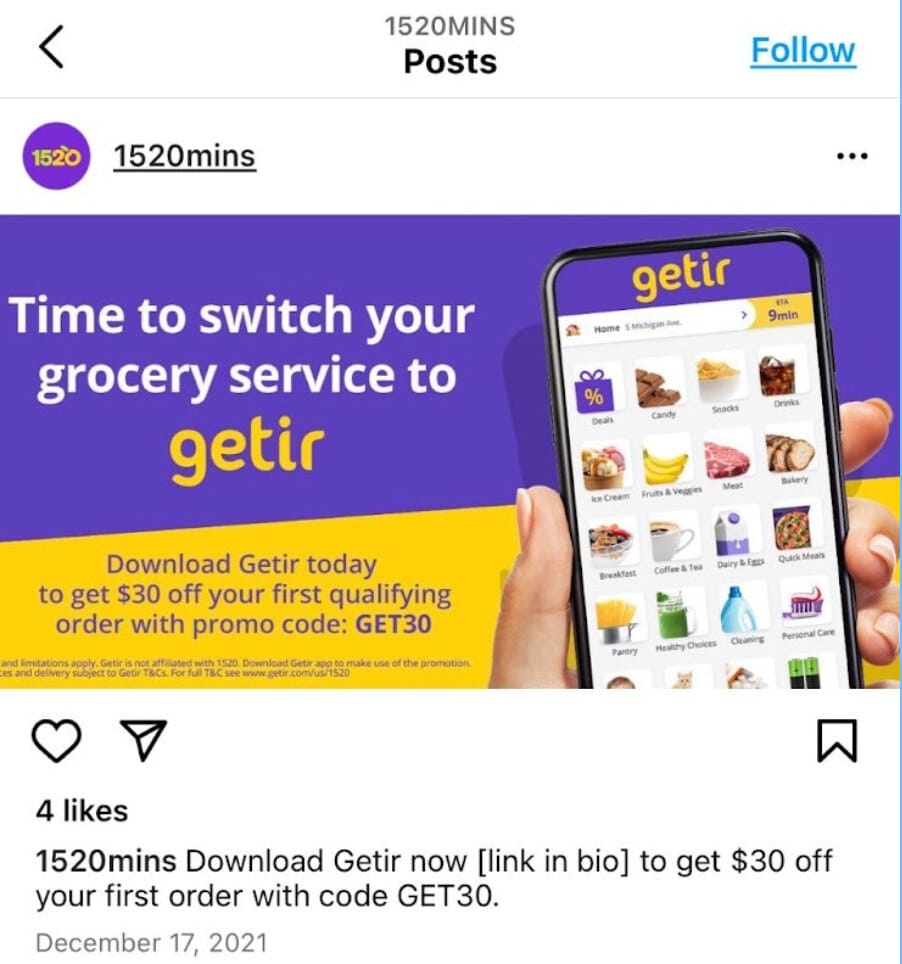Viewport: 902px width, 964px height.
Task: Choose the Meat category icon
Action: (727, 456)
